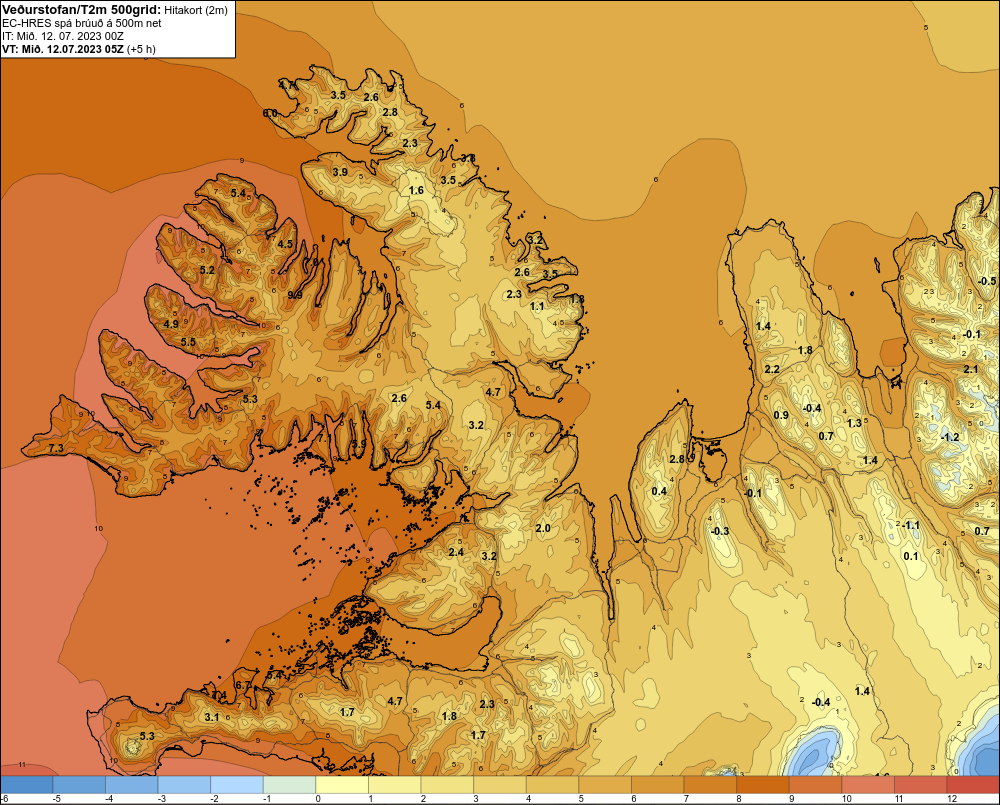The width and height of the screenshot is (1000, 805).
Task: Click the -6 label on the scale
Action: coord(4,799)
